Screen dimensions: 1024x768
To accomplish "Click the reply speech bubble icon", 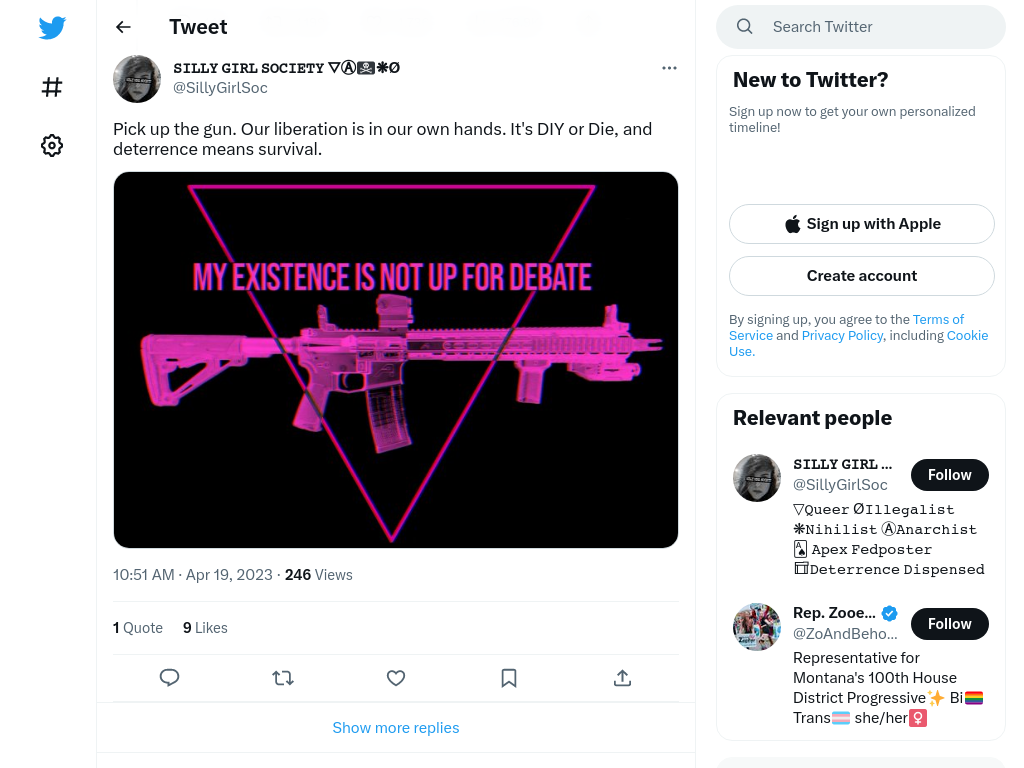I will 169,678.
